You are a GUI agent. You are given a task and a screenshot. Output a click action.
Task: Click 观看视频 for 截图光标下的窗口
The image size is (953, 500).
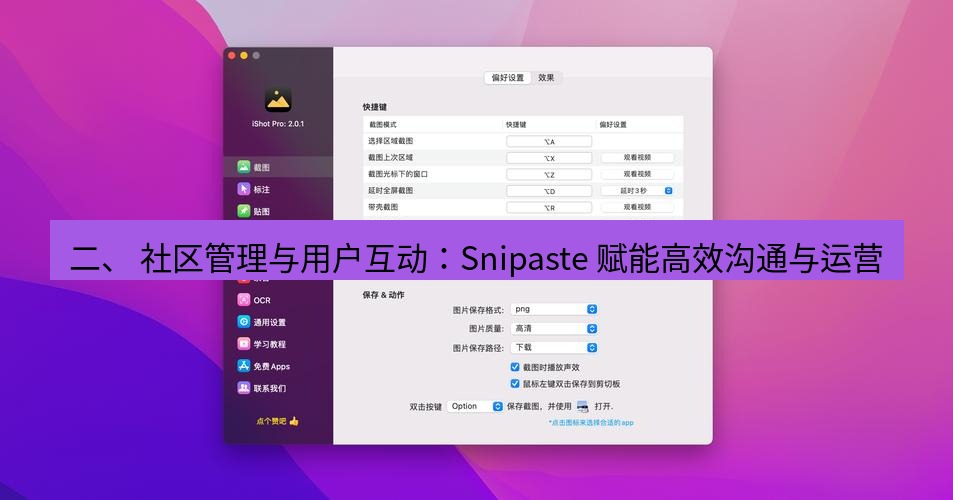click(x=637, y=174)
